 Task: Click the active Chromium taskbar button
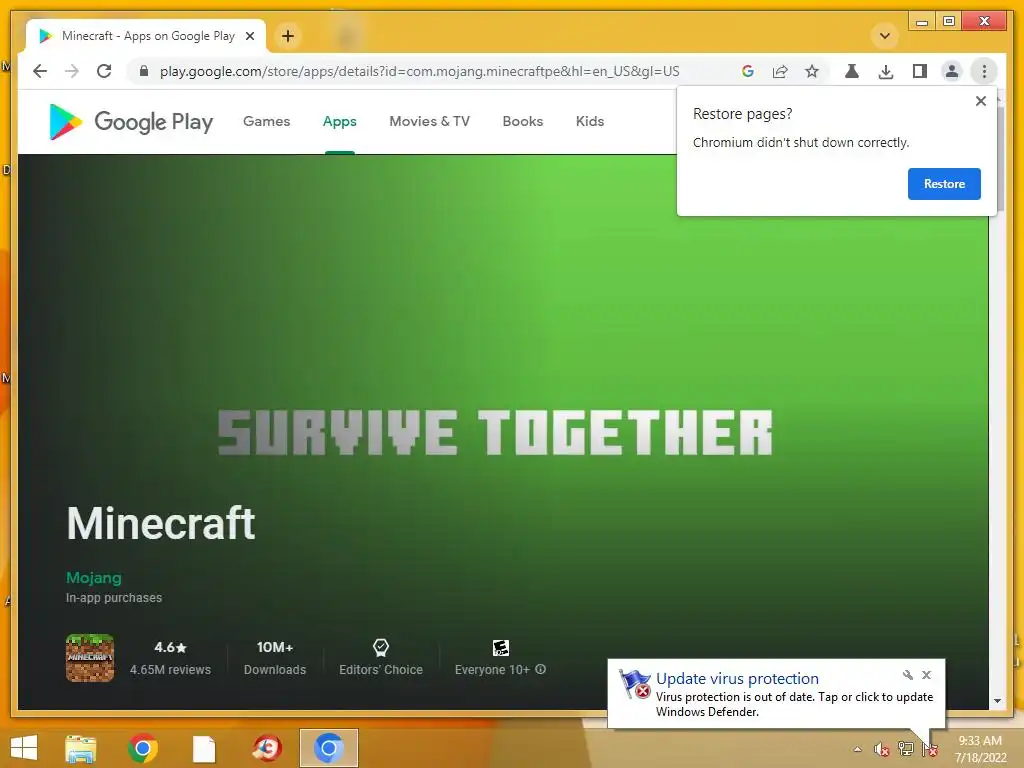point(329,748)
